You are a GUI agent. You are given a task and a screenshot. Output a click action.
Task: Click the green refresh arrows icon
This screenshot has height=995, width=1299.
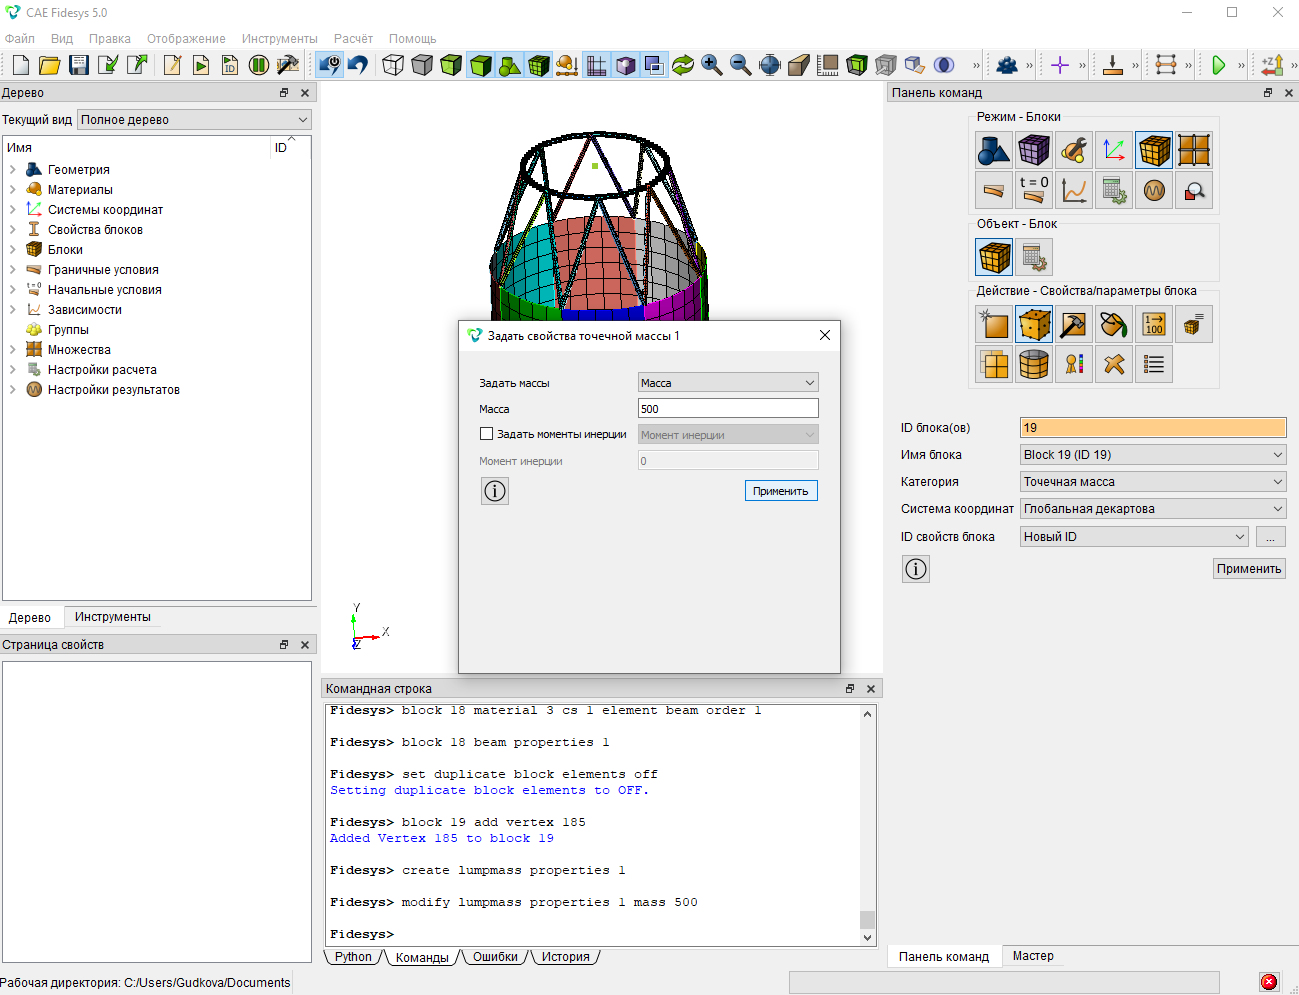coord(683,65)
